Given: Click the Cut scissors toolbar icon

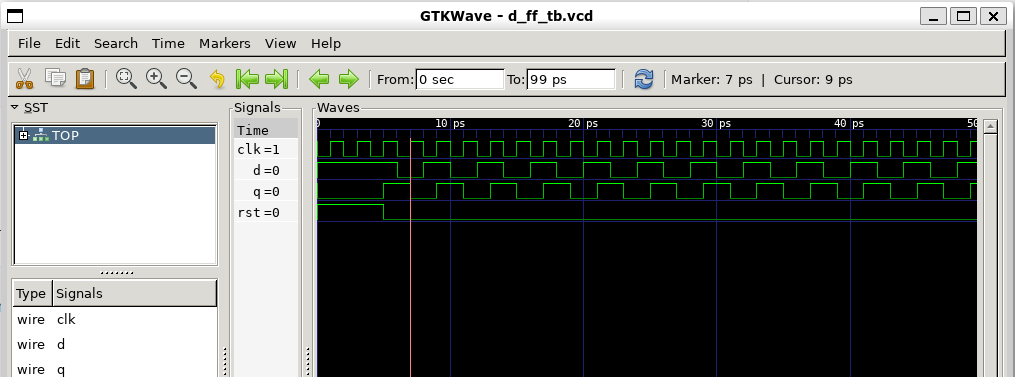Looking at the screenshot, I should tap(24, 79).
